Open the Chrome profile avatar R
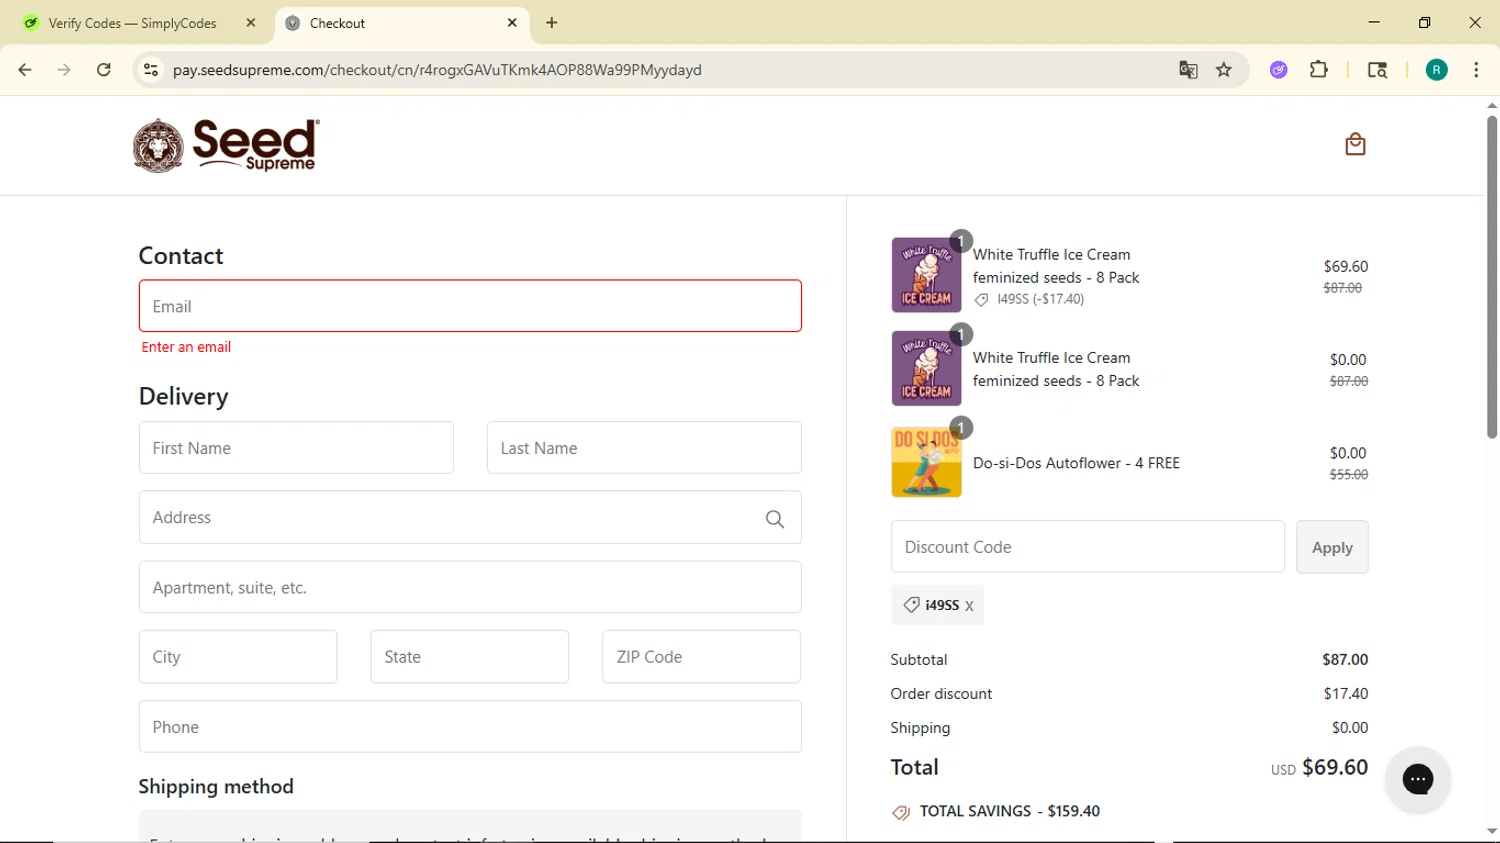Viewport: 1500px width, 843px height. tap(1437, 70)
